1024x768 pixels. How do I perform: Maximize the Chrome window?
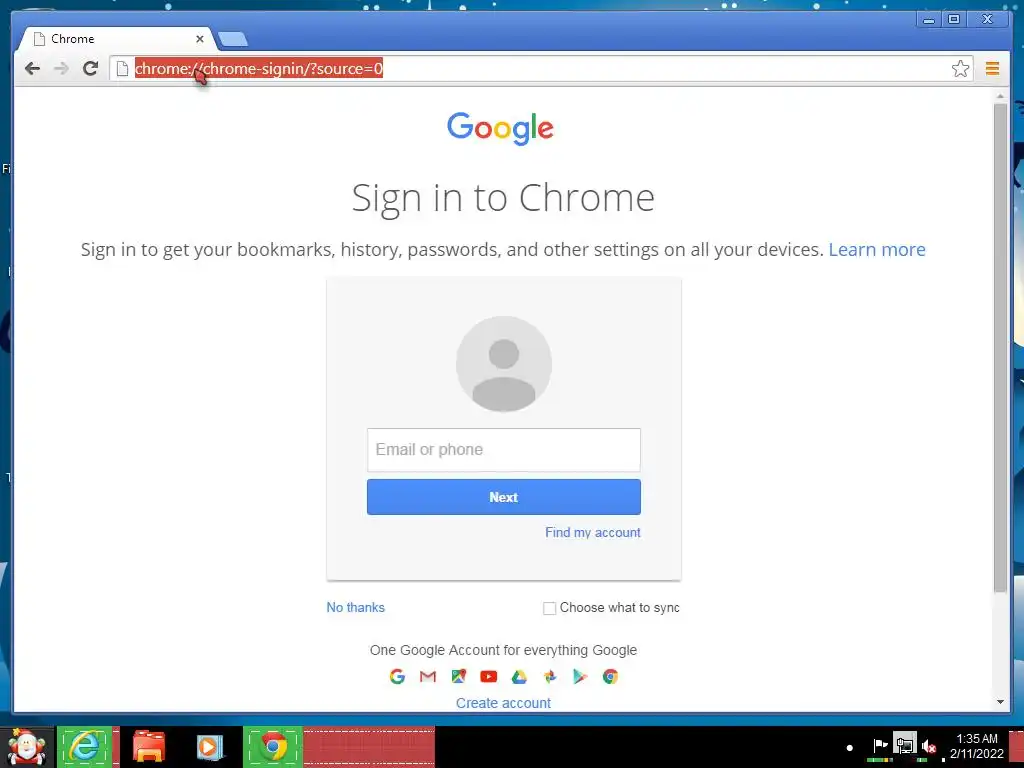pos(953,20)
